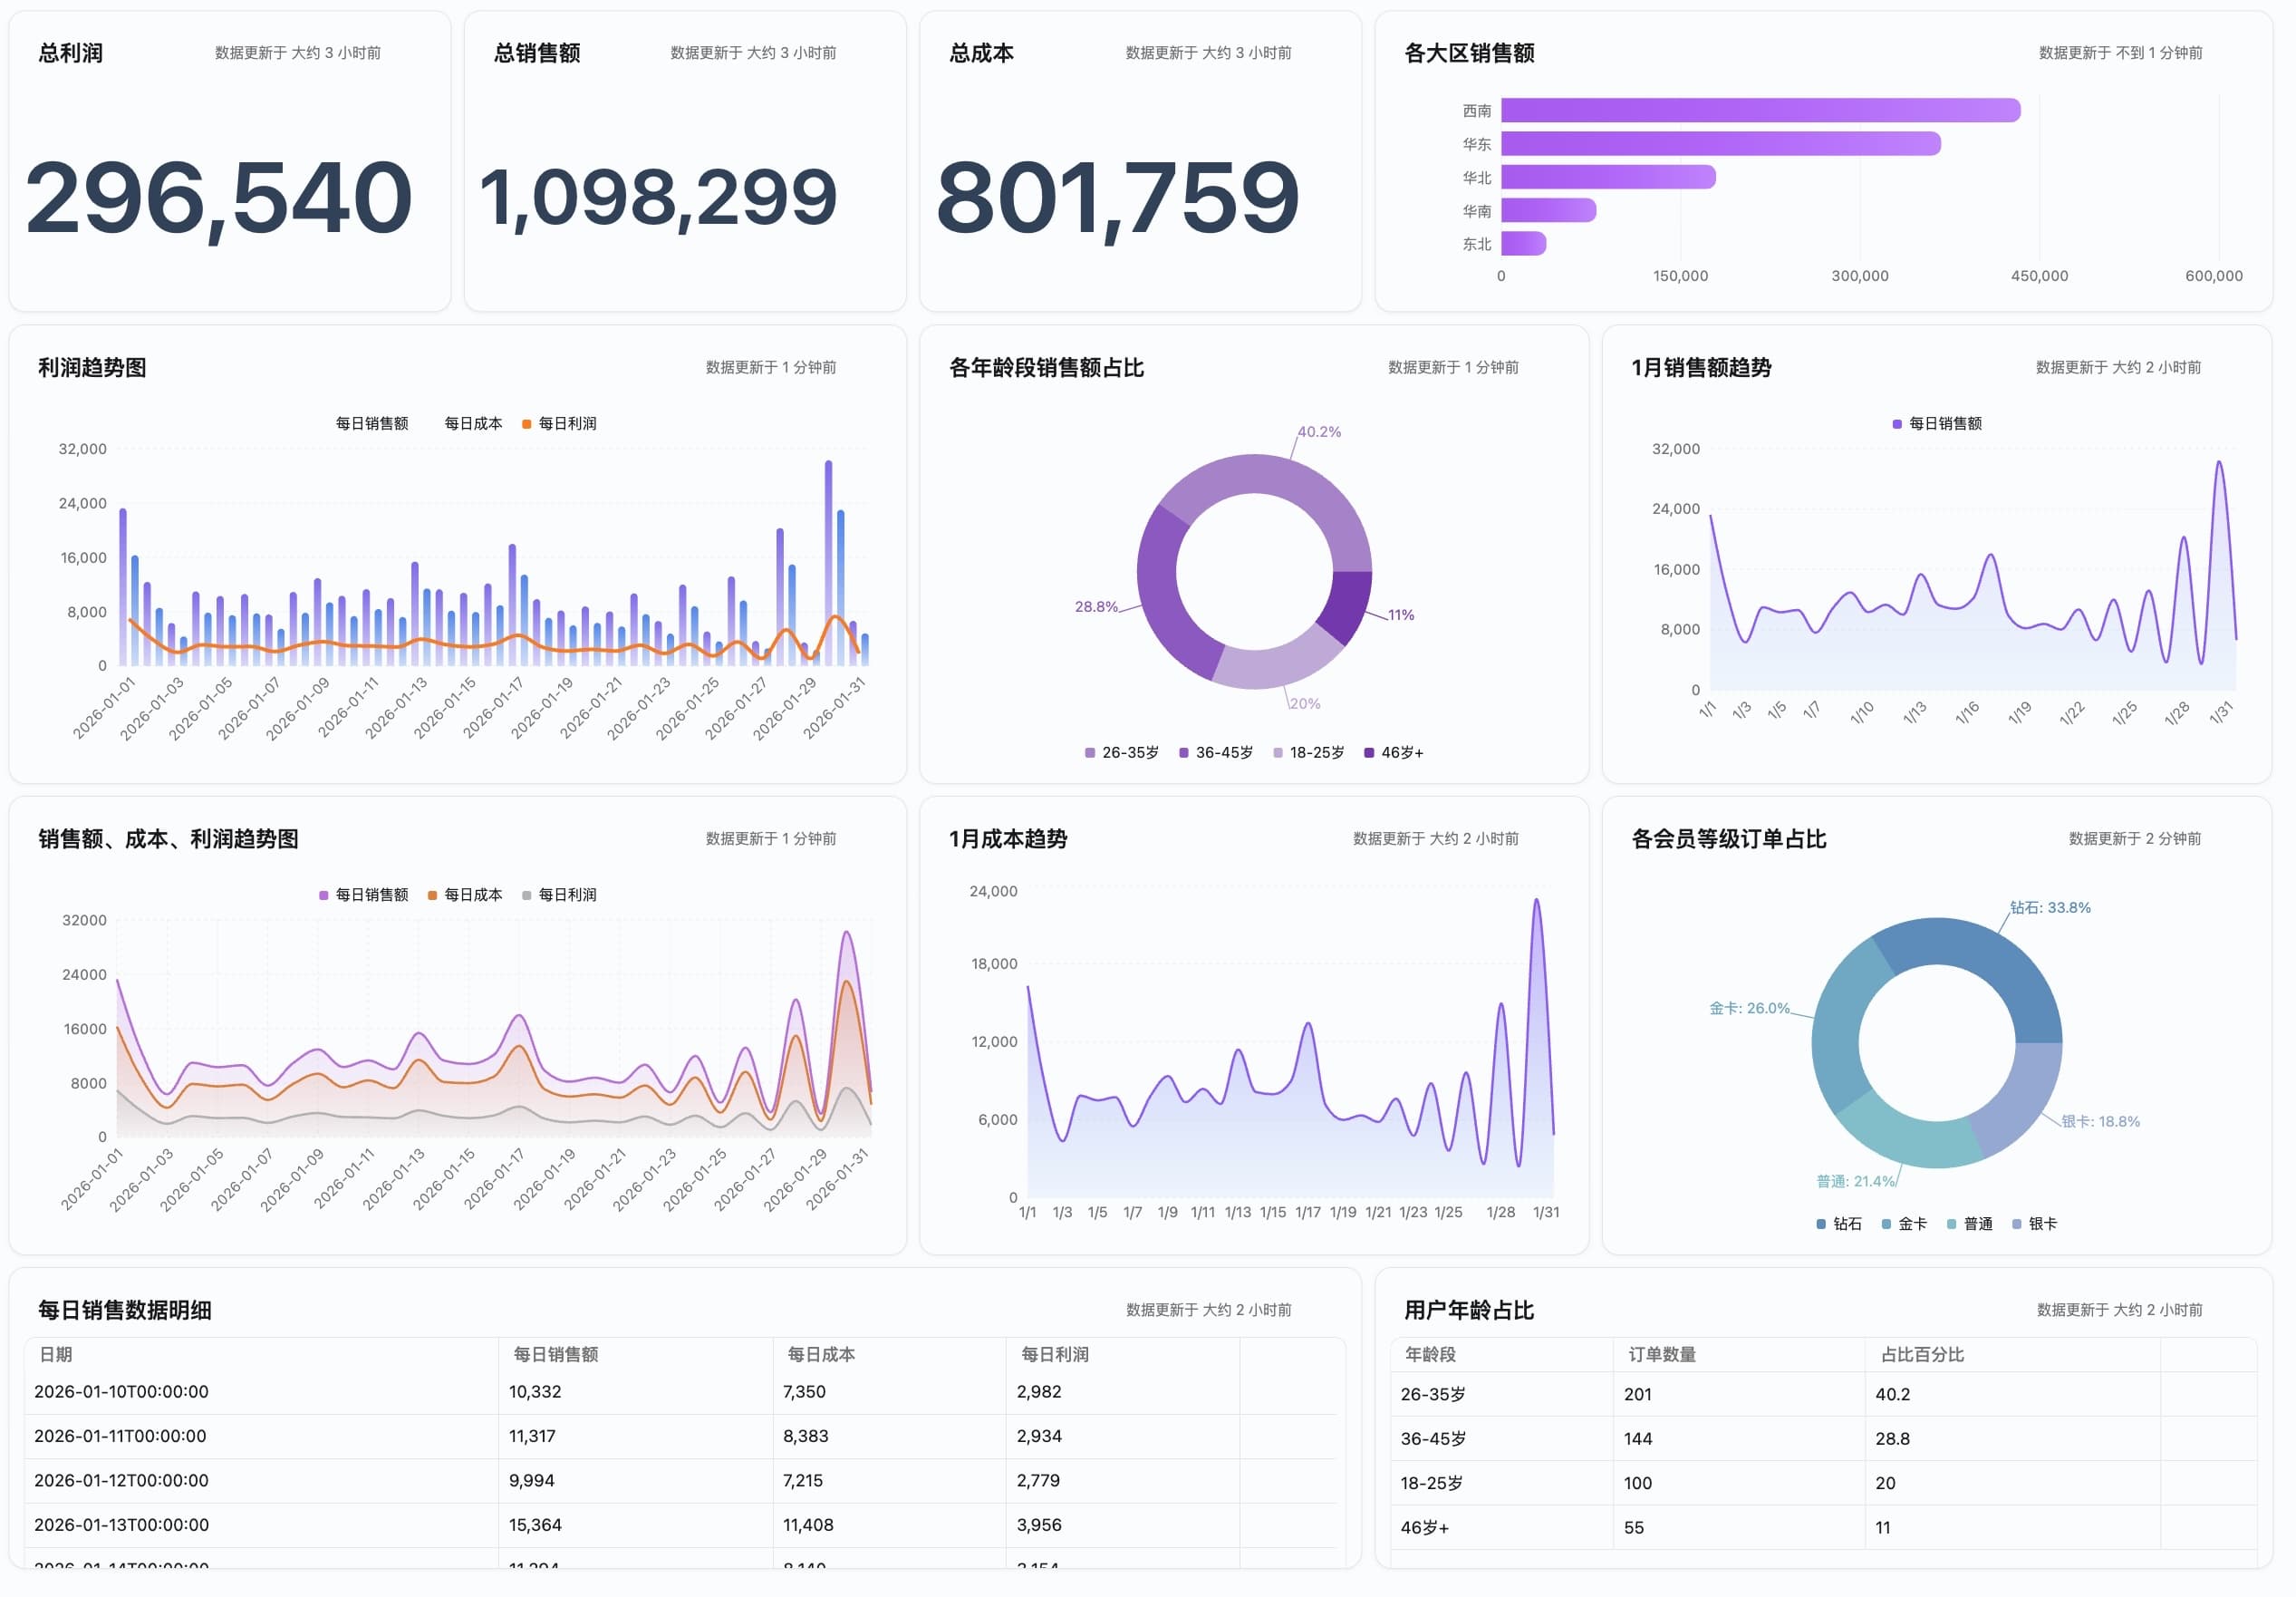Screen dimensions: 2296x1597
Task: Click the 华东 region sales bar
Action: [1720, 143]
